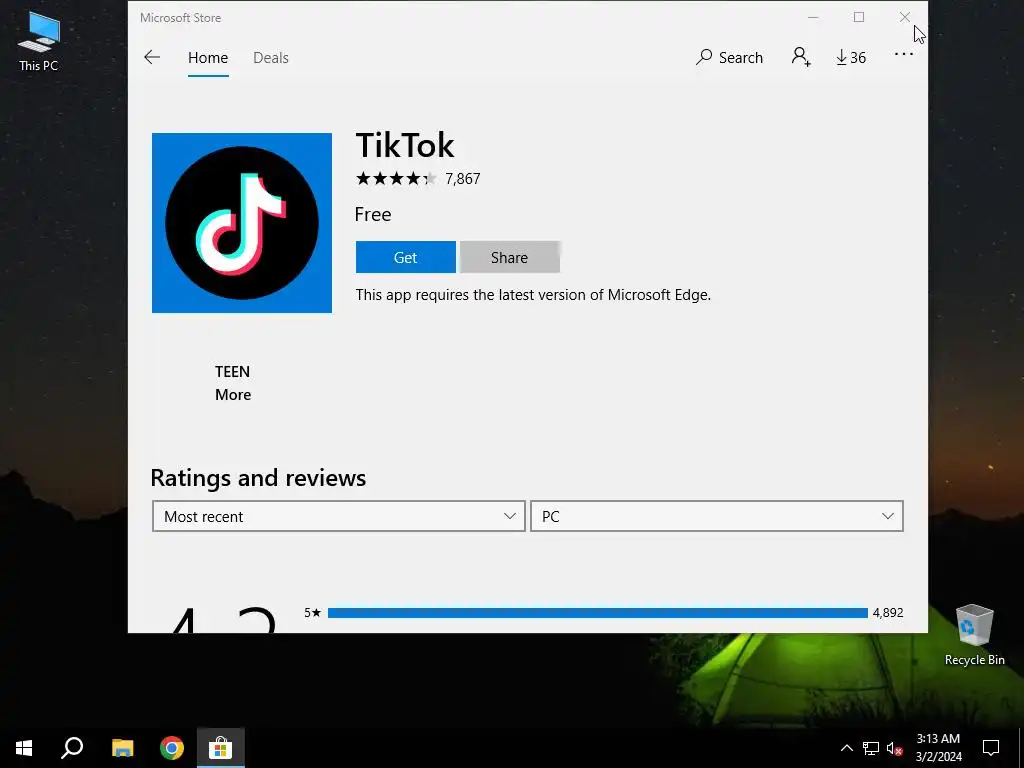Screen dimensions: 1024x768
Task: Open Search in Microsoft Store
Action: pyautogui.click(x=729, y=57)
